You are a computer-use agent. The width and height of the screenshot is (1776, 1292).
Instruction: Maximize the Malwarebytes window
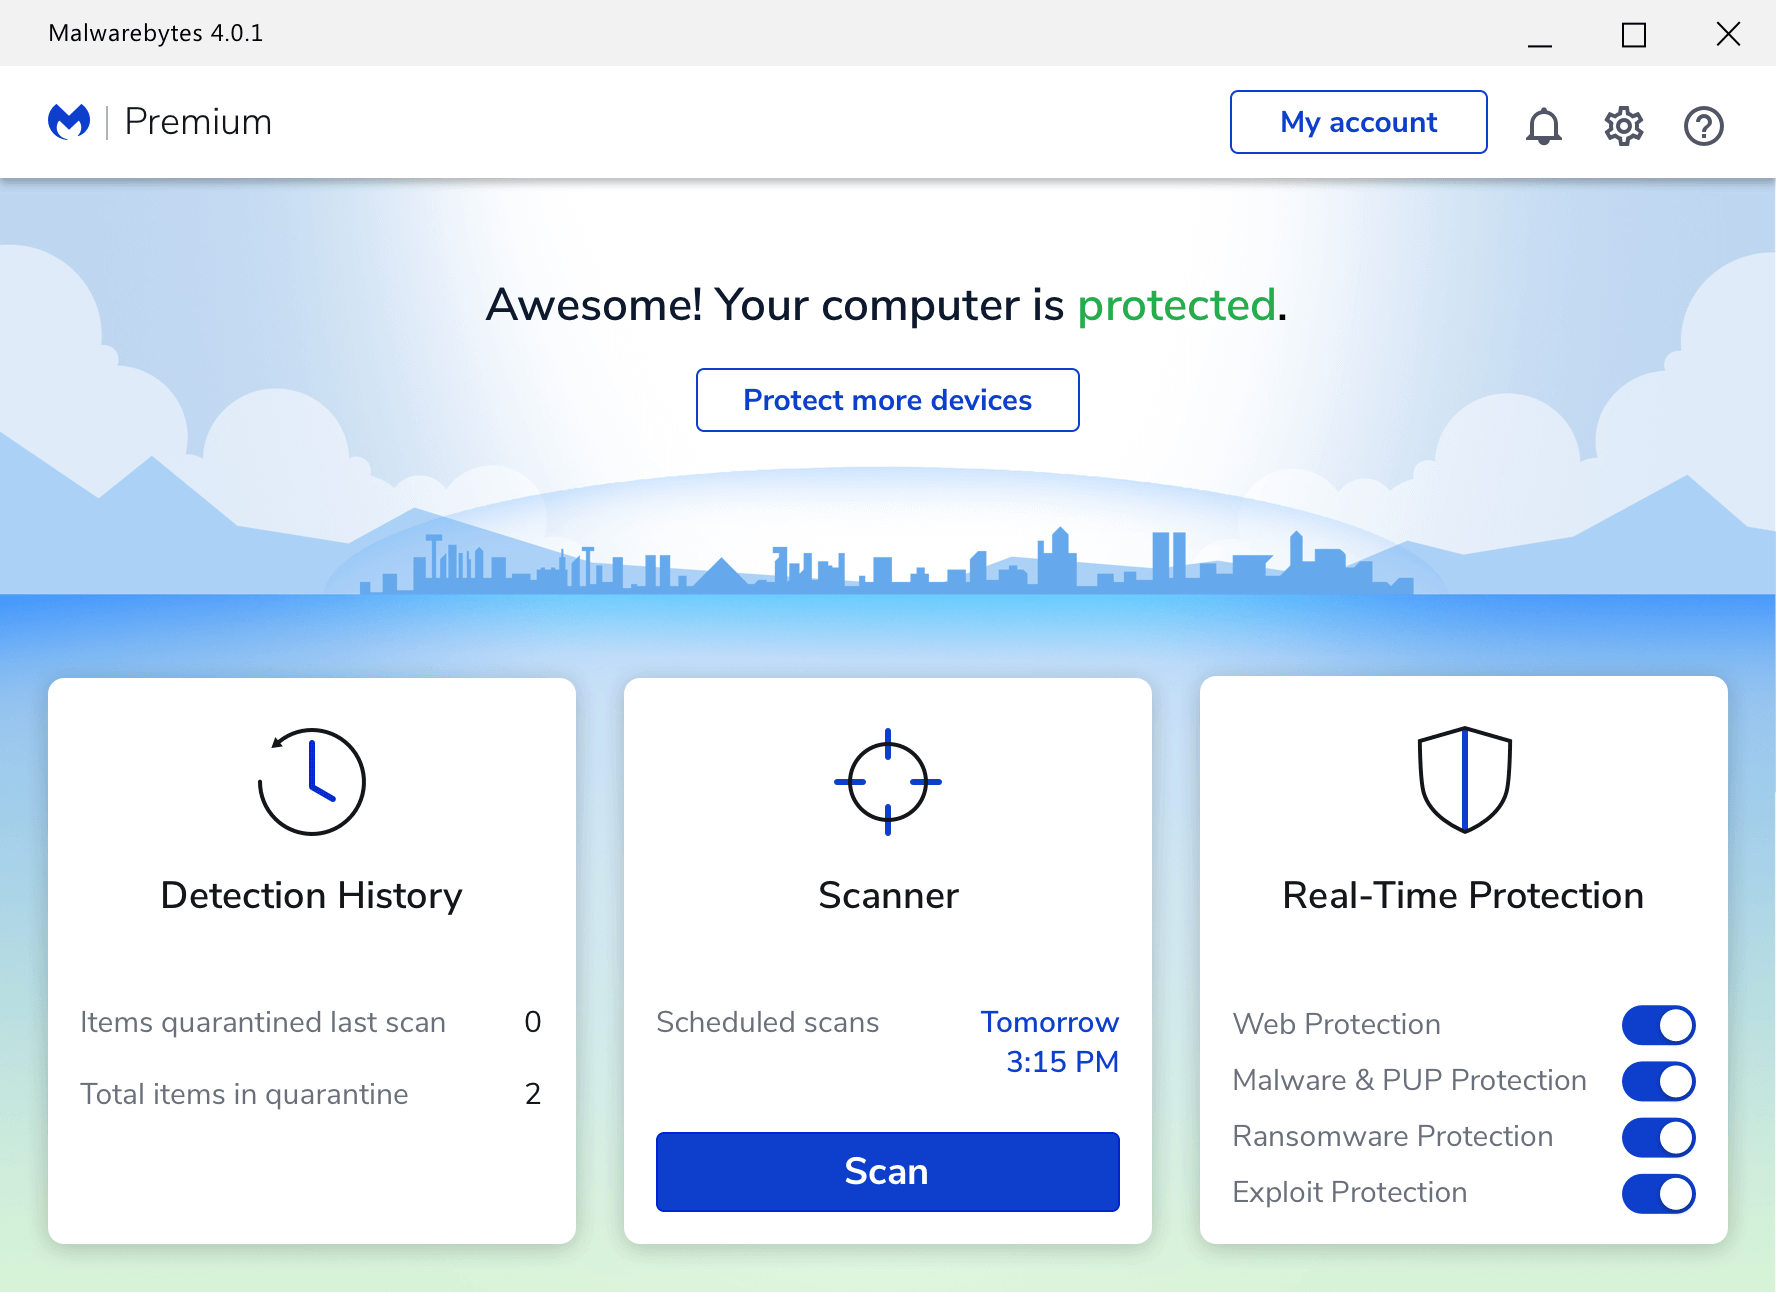pos(1634,34)
